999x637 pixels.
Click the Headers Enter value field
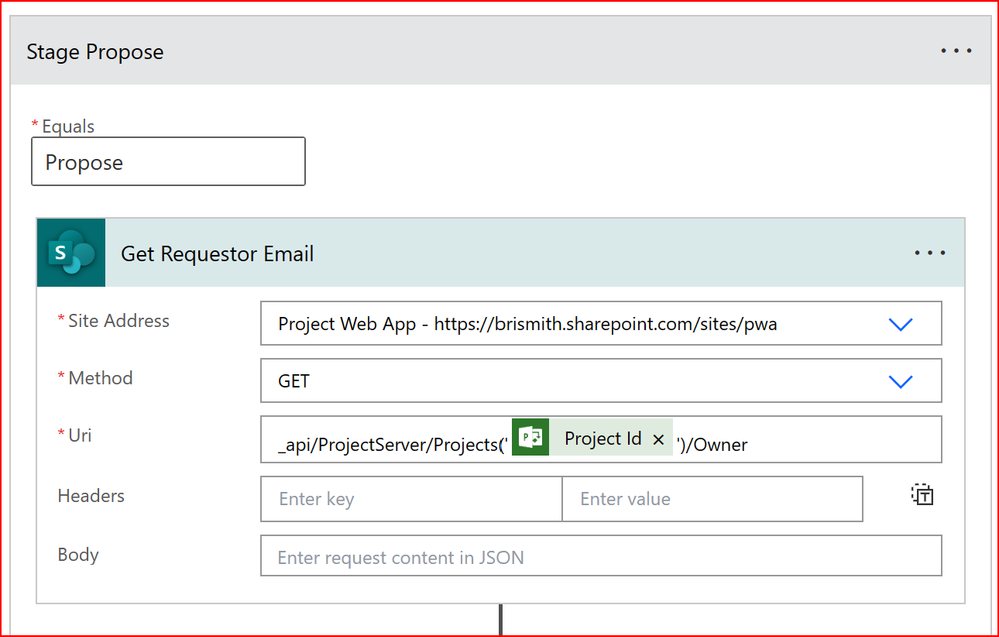coord(712,499)
